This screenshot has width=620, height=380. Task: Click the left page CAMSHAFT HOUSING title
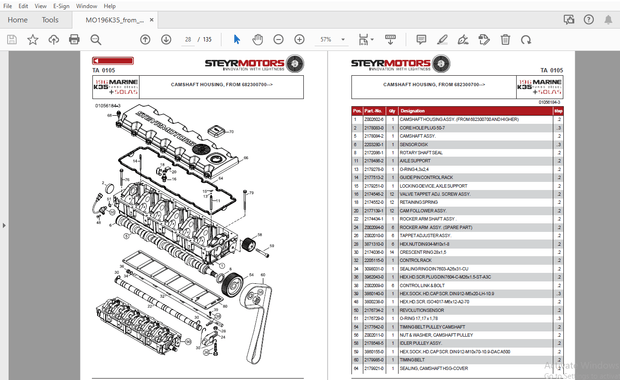pos(221,85)
